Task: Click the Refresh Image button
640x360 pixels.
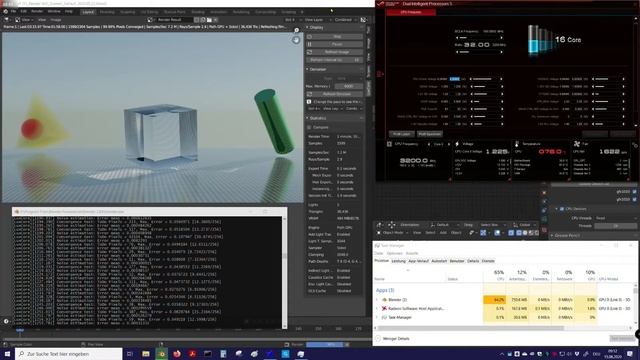Action: 337,52
